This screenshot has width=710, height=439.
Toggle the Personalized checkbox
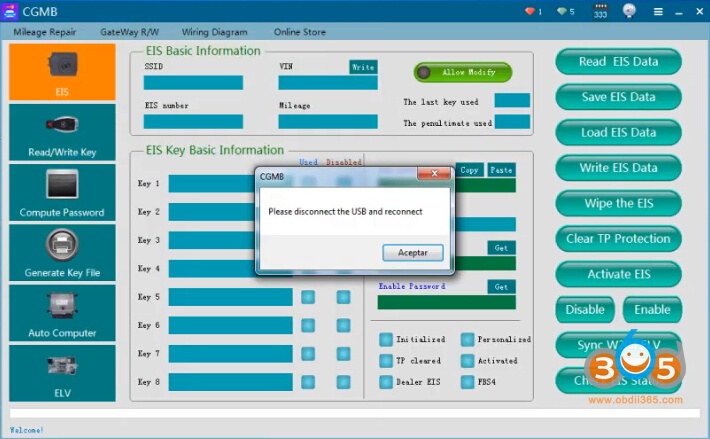[467, 339]
